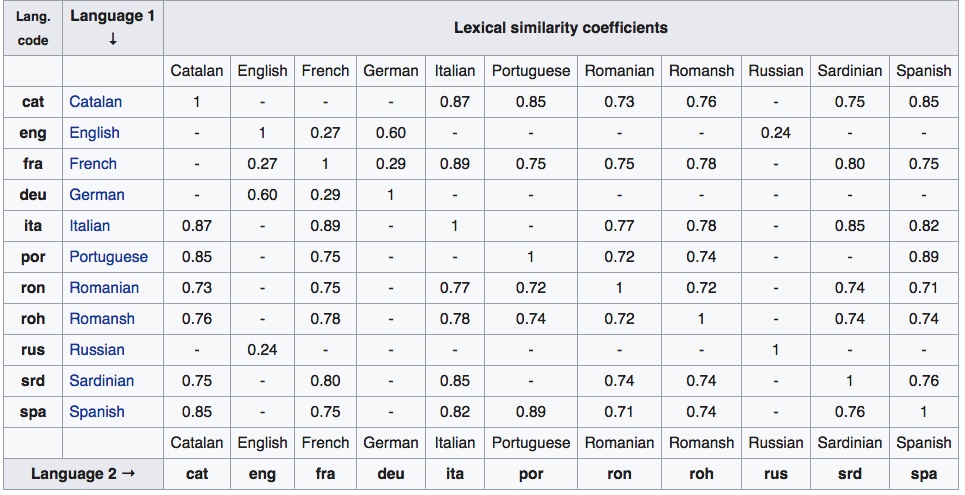Click the Language 1 column header
Viewport: 965px width, 495px height.
tap(113, 28)
